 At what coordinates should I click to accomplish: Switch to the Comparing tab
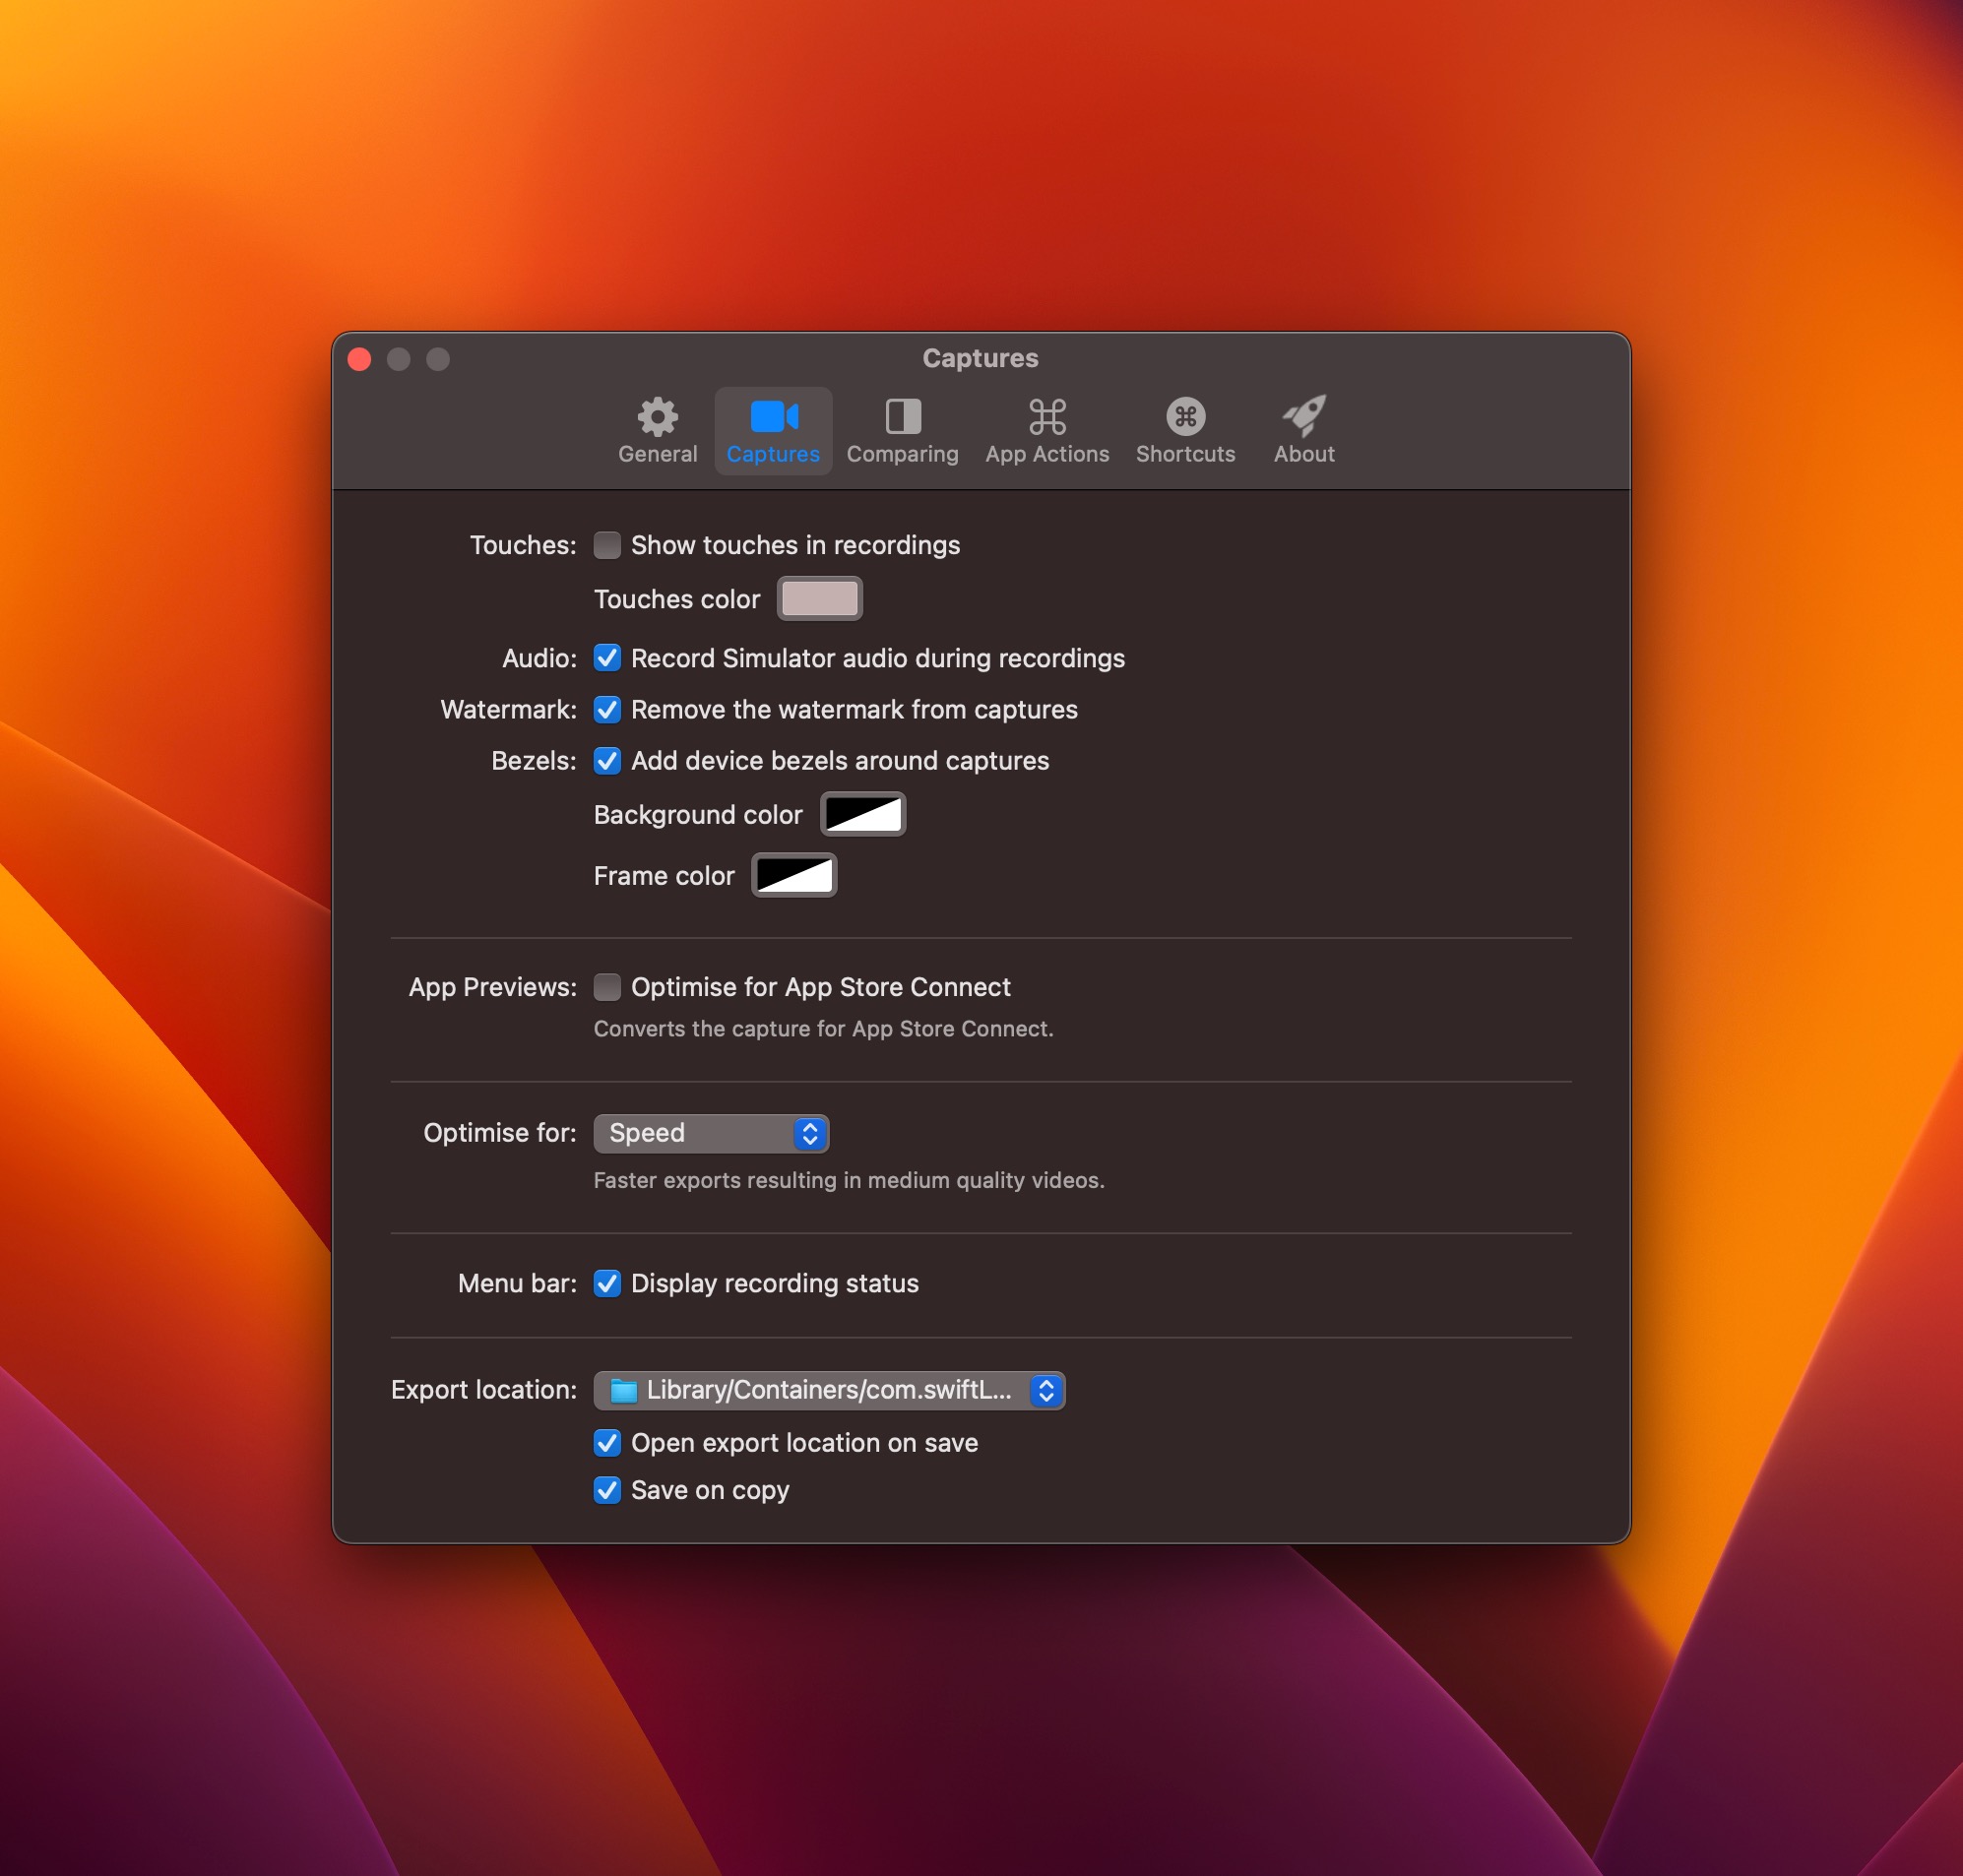point(901,430)
